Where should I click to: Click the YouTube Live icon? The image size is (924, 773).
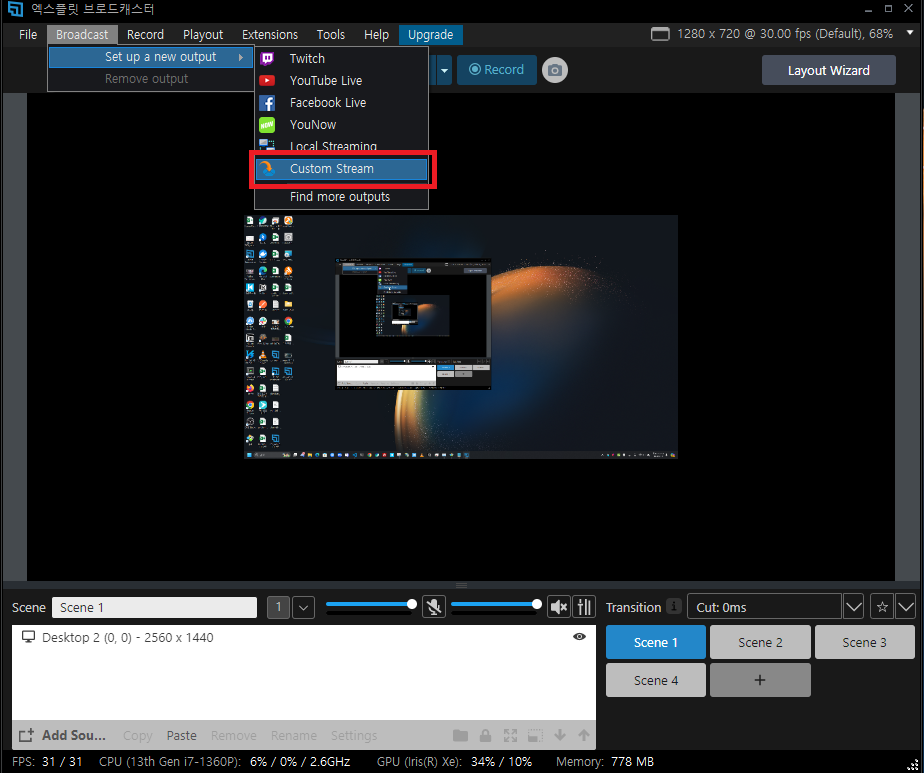click(x=267, y=81)
